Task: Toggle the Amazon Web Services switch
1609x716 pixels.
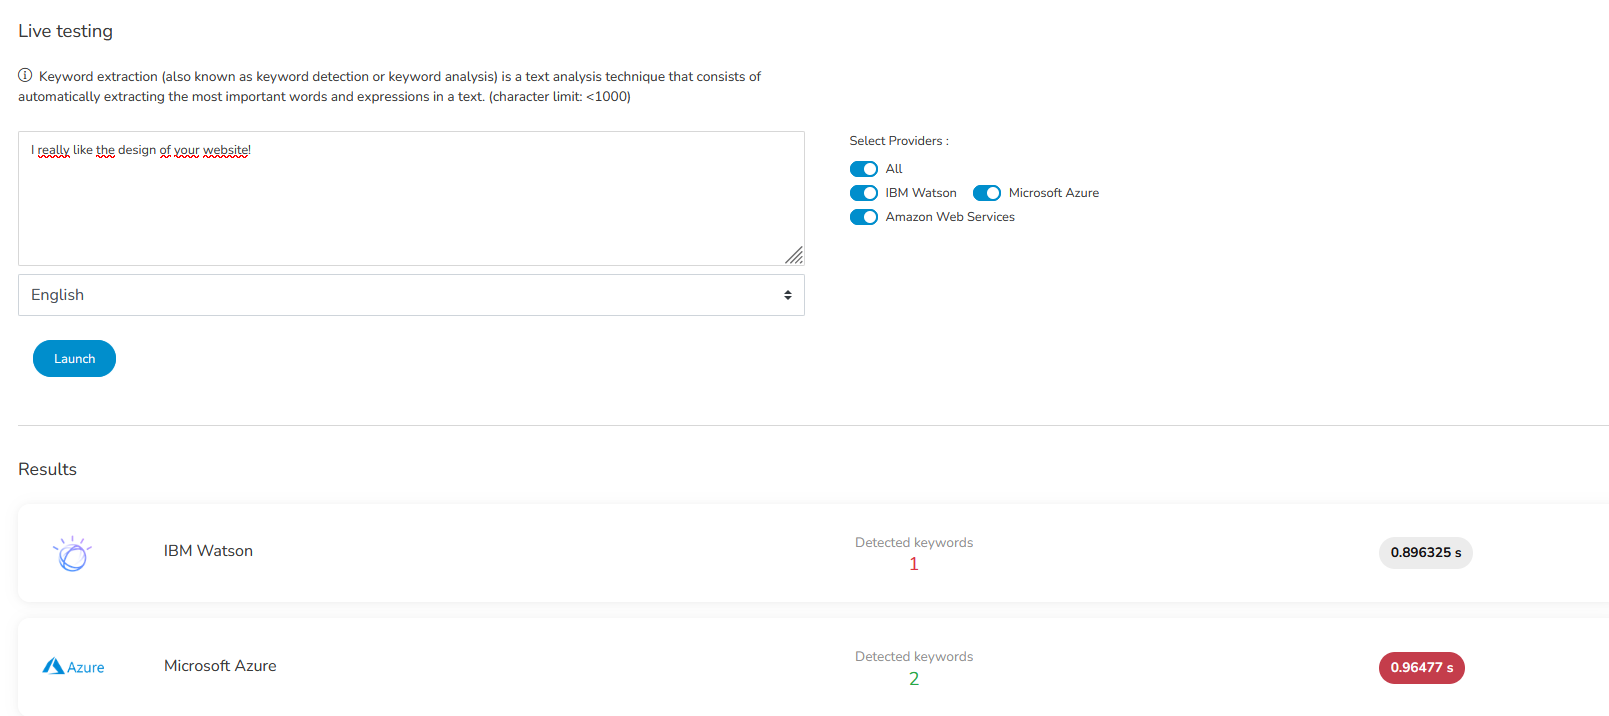Action: coord(864,217)
